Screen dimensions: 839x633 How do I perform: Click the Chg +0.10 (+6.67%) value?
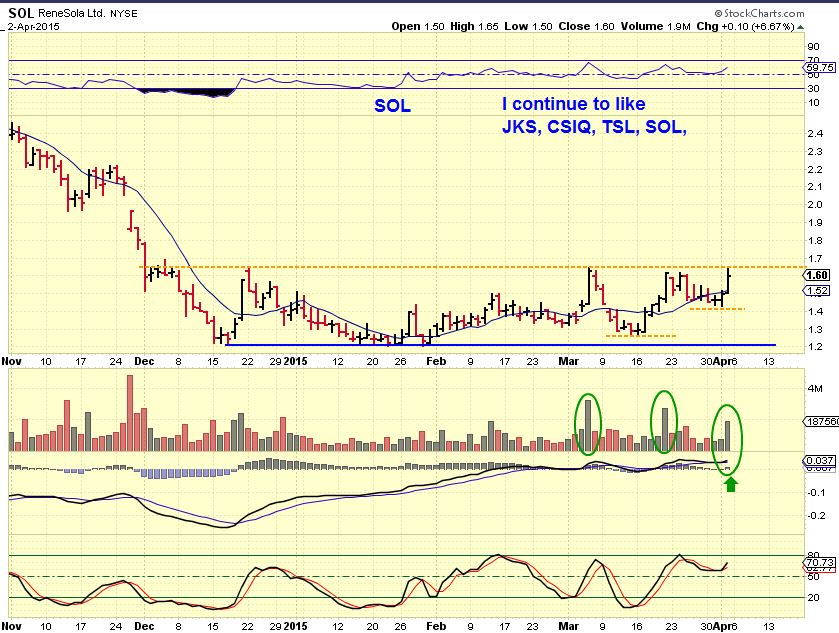pos(745,26)
